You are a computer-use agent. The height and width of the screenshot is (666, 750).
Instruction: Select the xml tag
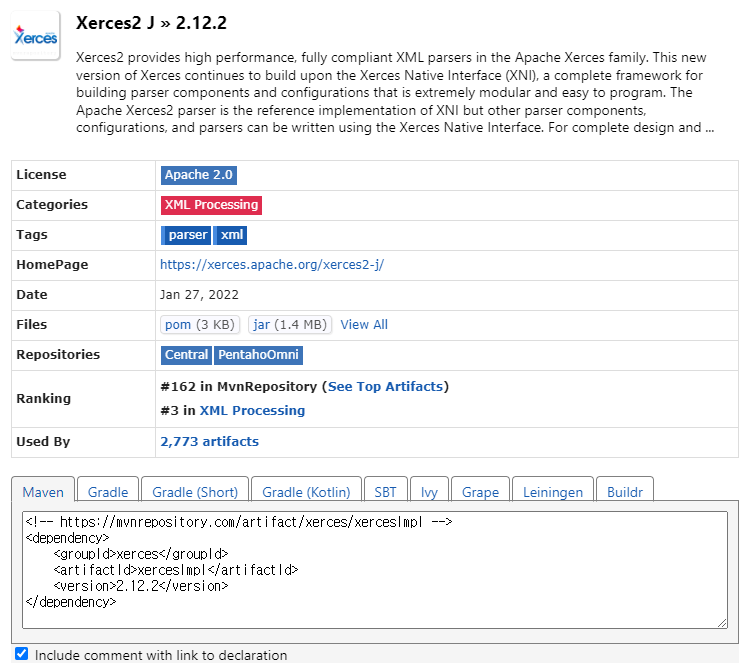pyautogui.click(x=230, y=235)
